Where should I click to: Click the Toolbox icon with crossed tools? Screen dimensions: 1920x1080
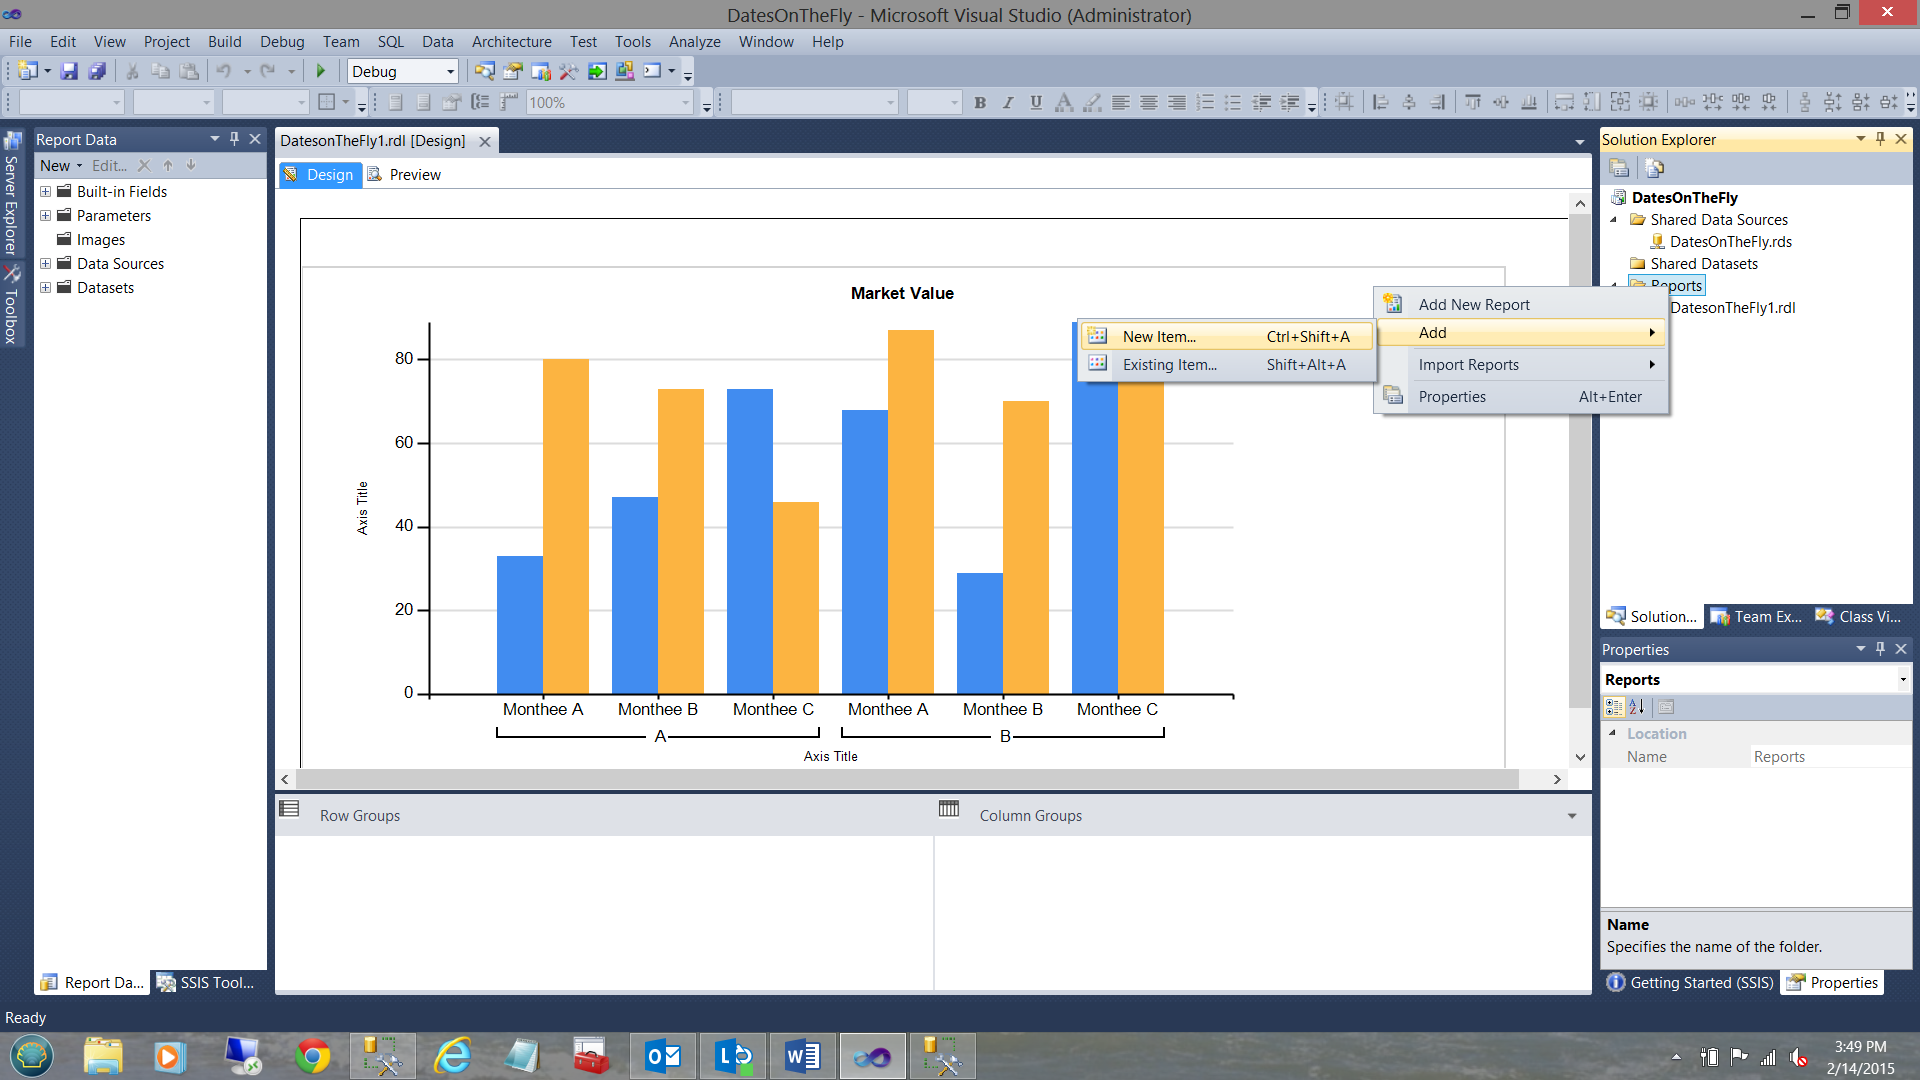tap(12, 273)
